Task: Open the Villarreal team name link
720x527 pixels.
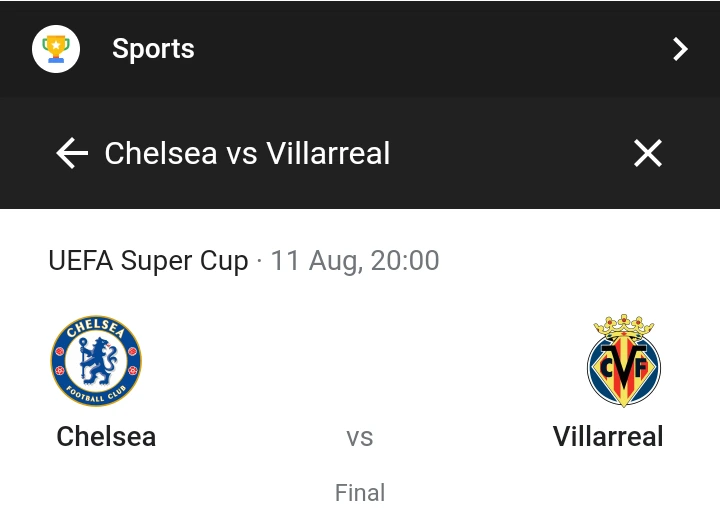Action: coord(608,436)
